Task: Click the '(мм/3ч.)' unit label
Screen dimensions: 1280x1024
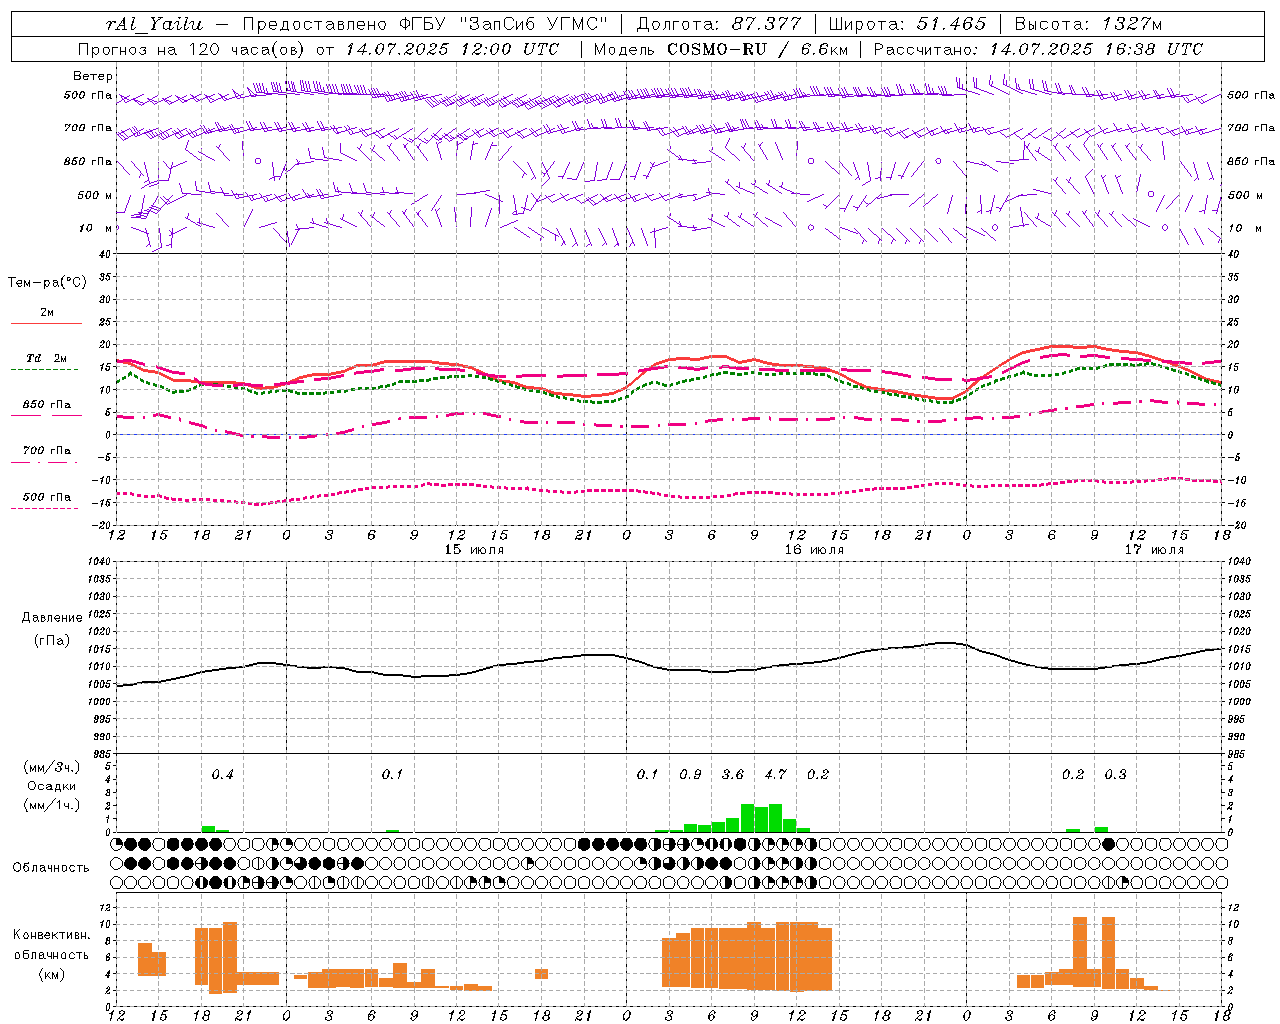Action: click(x=52, y=767)
